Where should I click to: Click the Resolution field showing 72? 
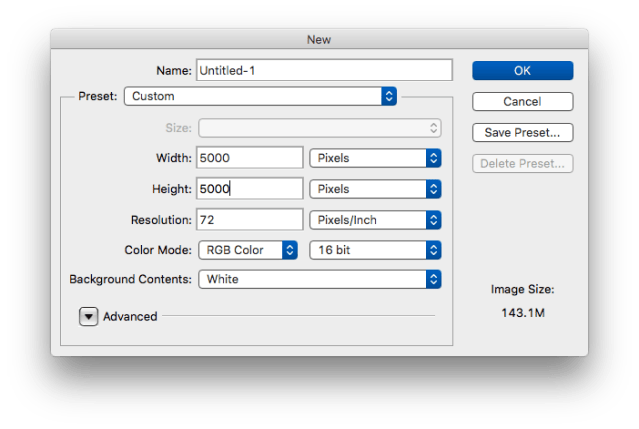tap(250, 219)
